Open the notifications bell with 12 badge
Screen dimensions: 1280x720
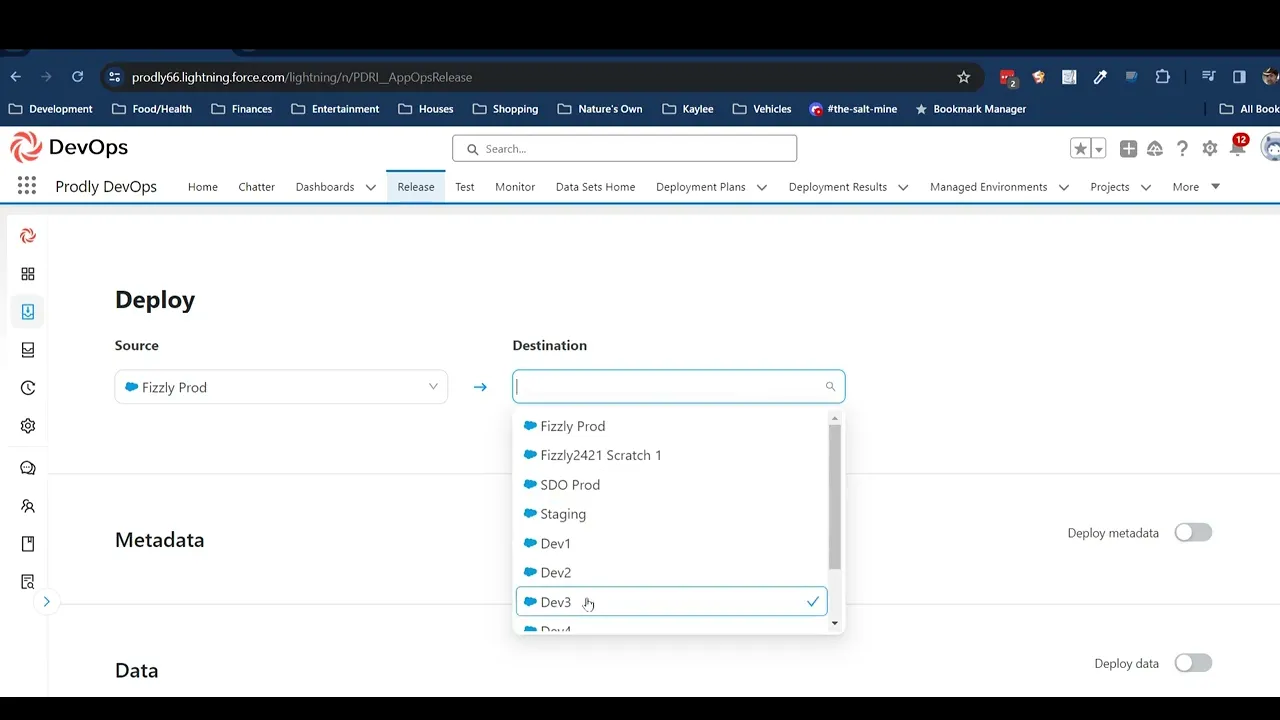point(1238,147)
